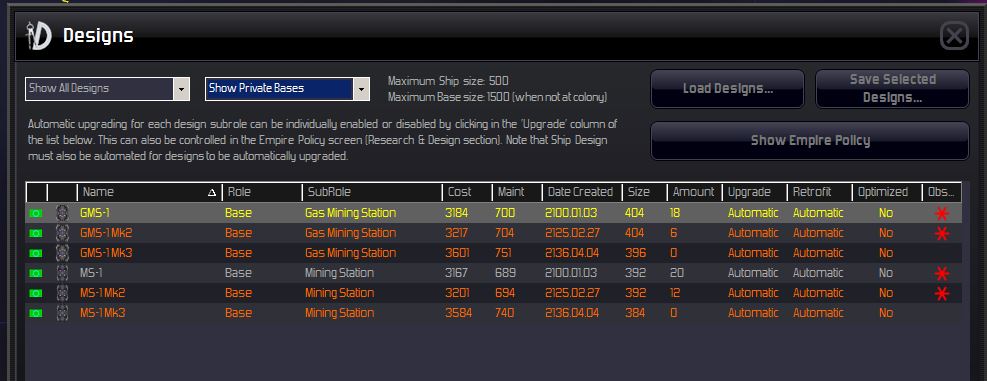Viewport: 987px width, 381px height.
Task: Sort designs by the Obs... column header
Action: (941, 192)
